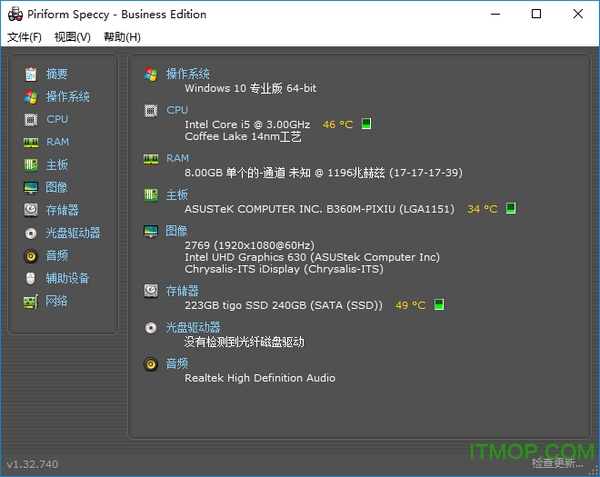
Task: Open the 操作系统 heading link in summary
Action: pyautogui.click(x=188, y=74)
